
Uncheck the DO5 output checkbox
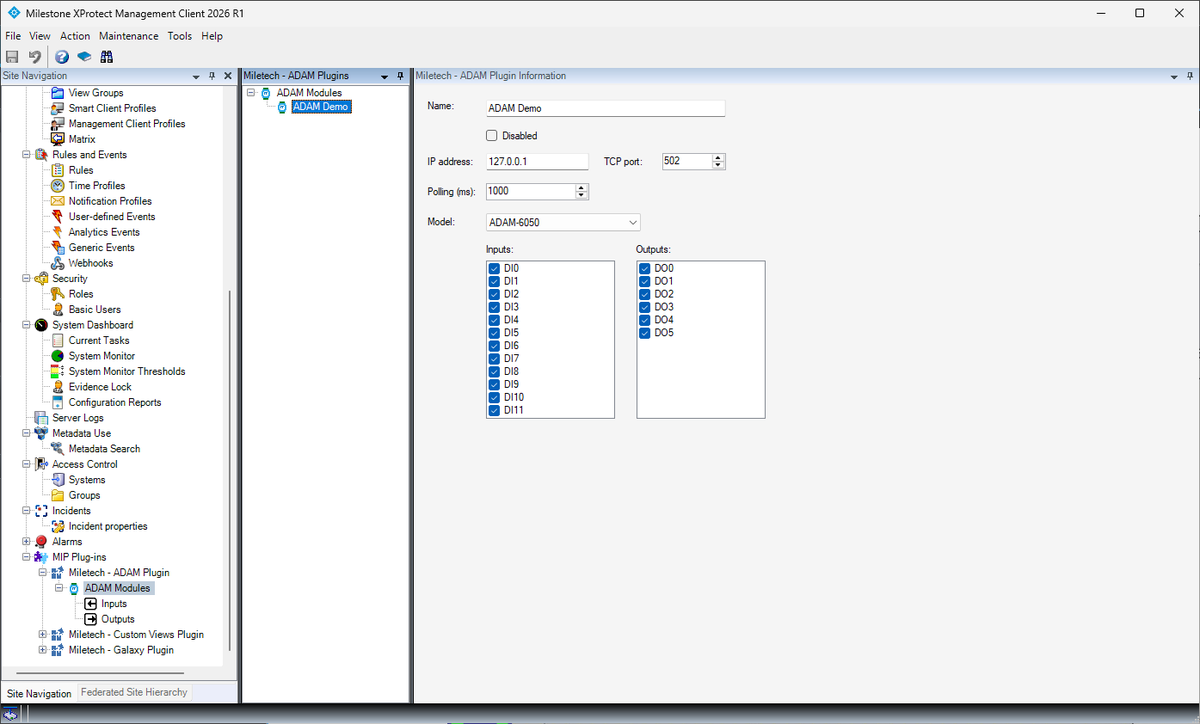644,333
